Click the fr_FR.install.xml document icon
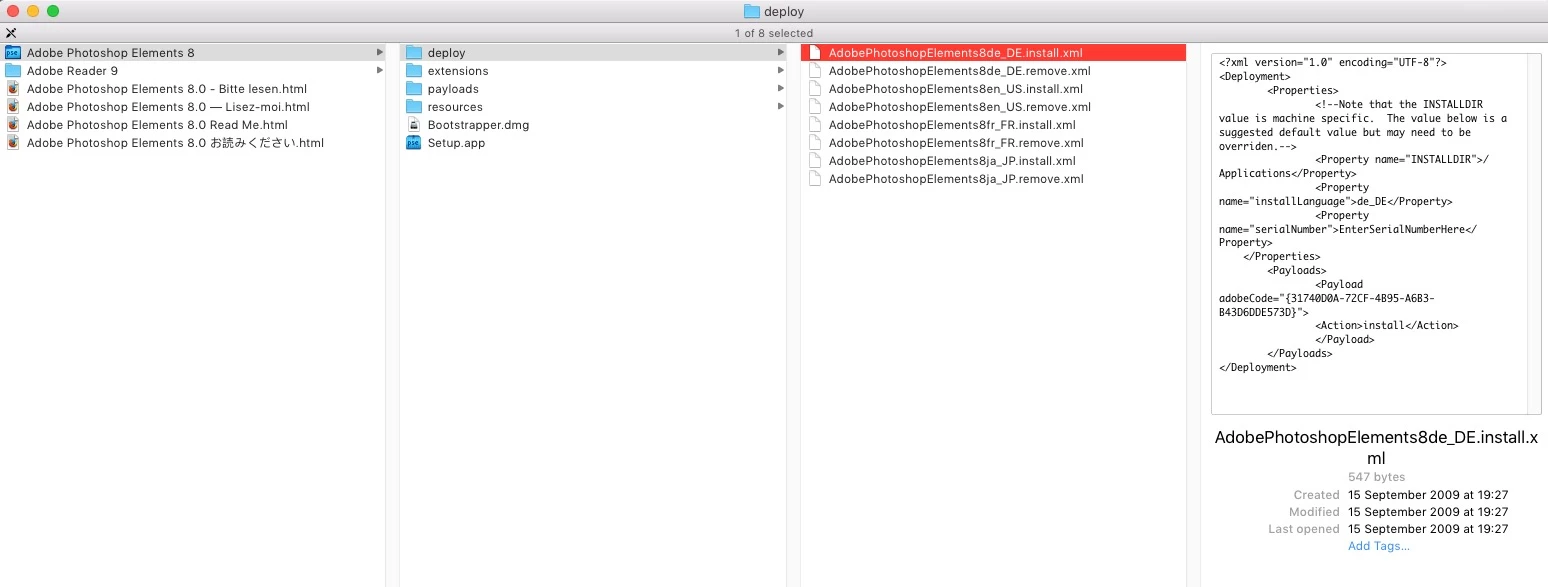 click(815, 125)
